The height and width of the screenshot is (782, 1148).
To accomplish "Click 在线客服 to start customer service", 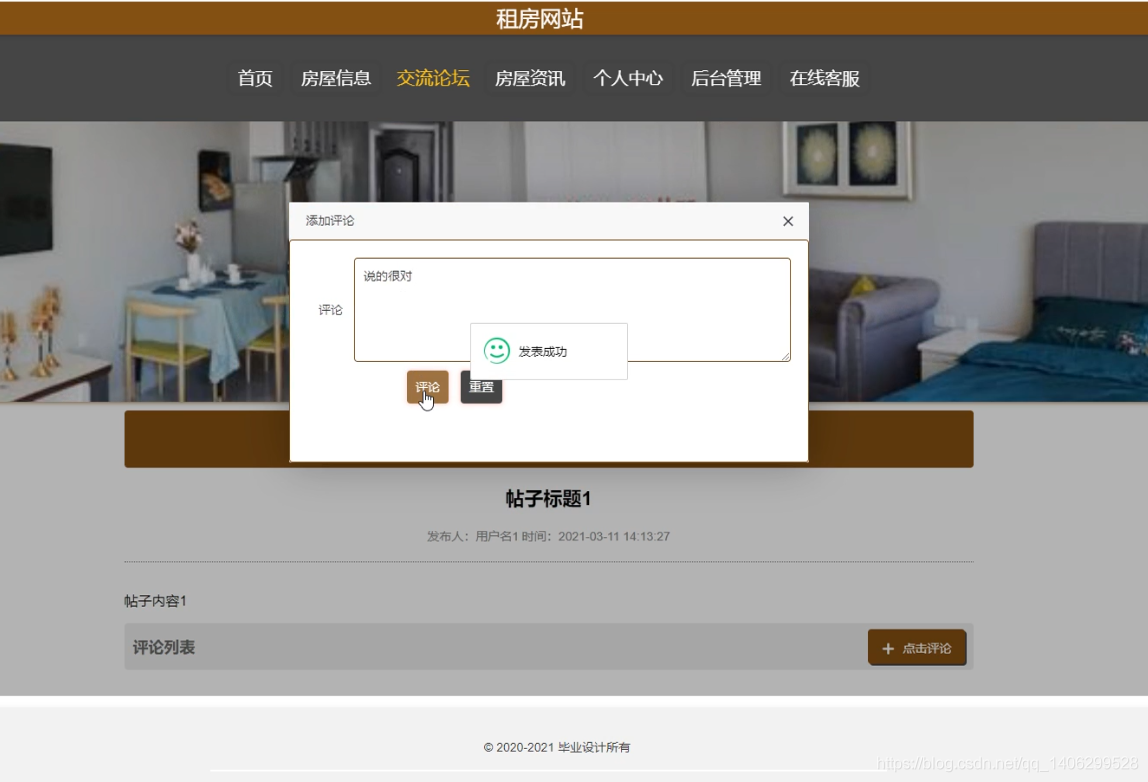I will click(x=826, y=79).
